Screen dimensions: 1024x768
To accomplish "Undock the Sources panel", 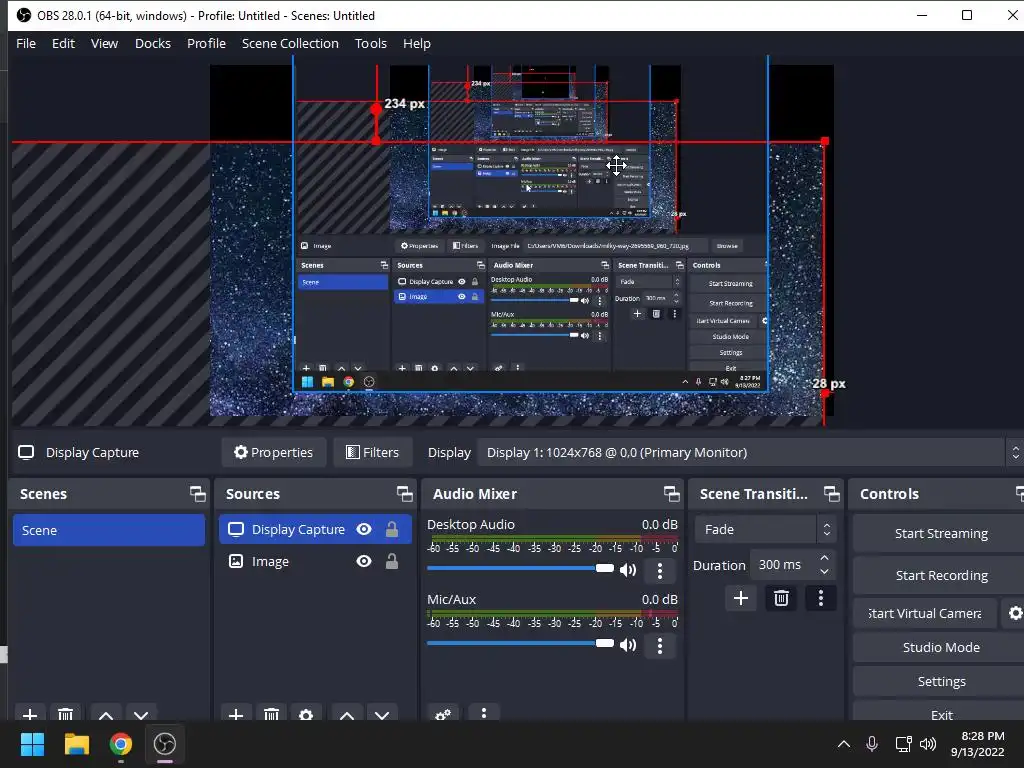I will pyautogui.click(x=404, y=494).
